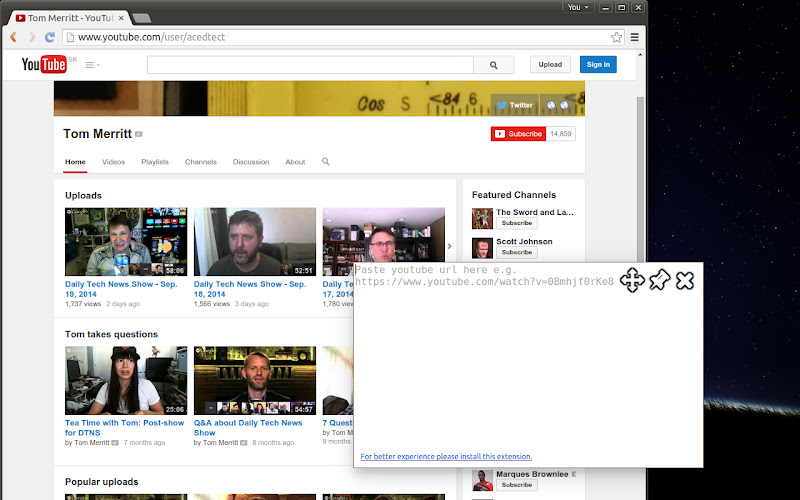Open the YouTube guide menu dropdown
The height and width of the screenshot is (500, 800).
pos(92,65)
